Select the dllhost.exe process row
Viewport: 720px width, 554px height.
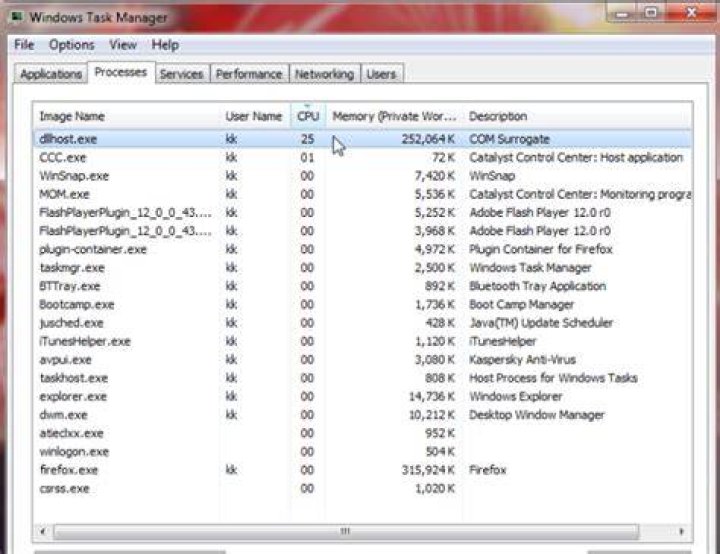click(x=363, y=139)
